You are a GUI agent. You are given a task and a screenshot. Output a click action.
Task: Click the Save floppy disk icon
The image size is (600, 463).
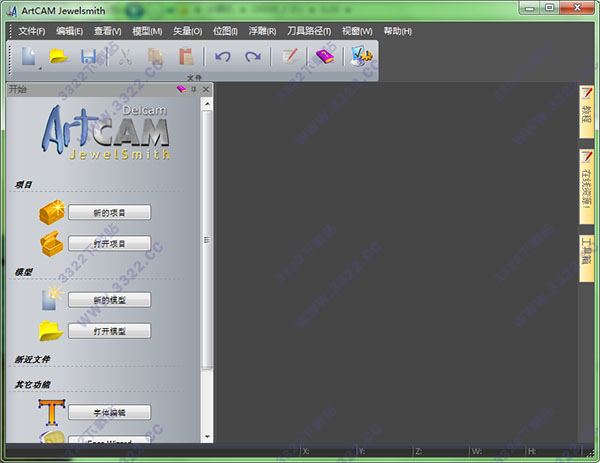click(x=89, y=57)
